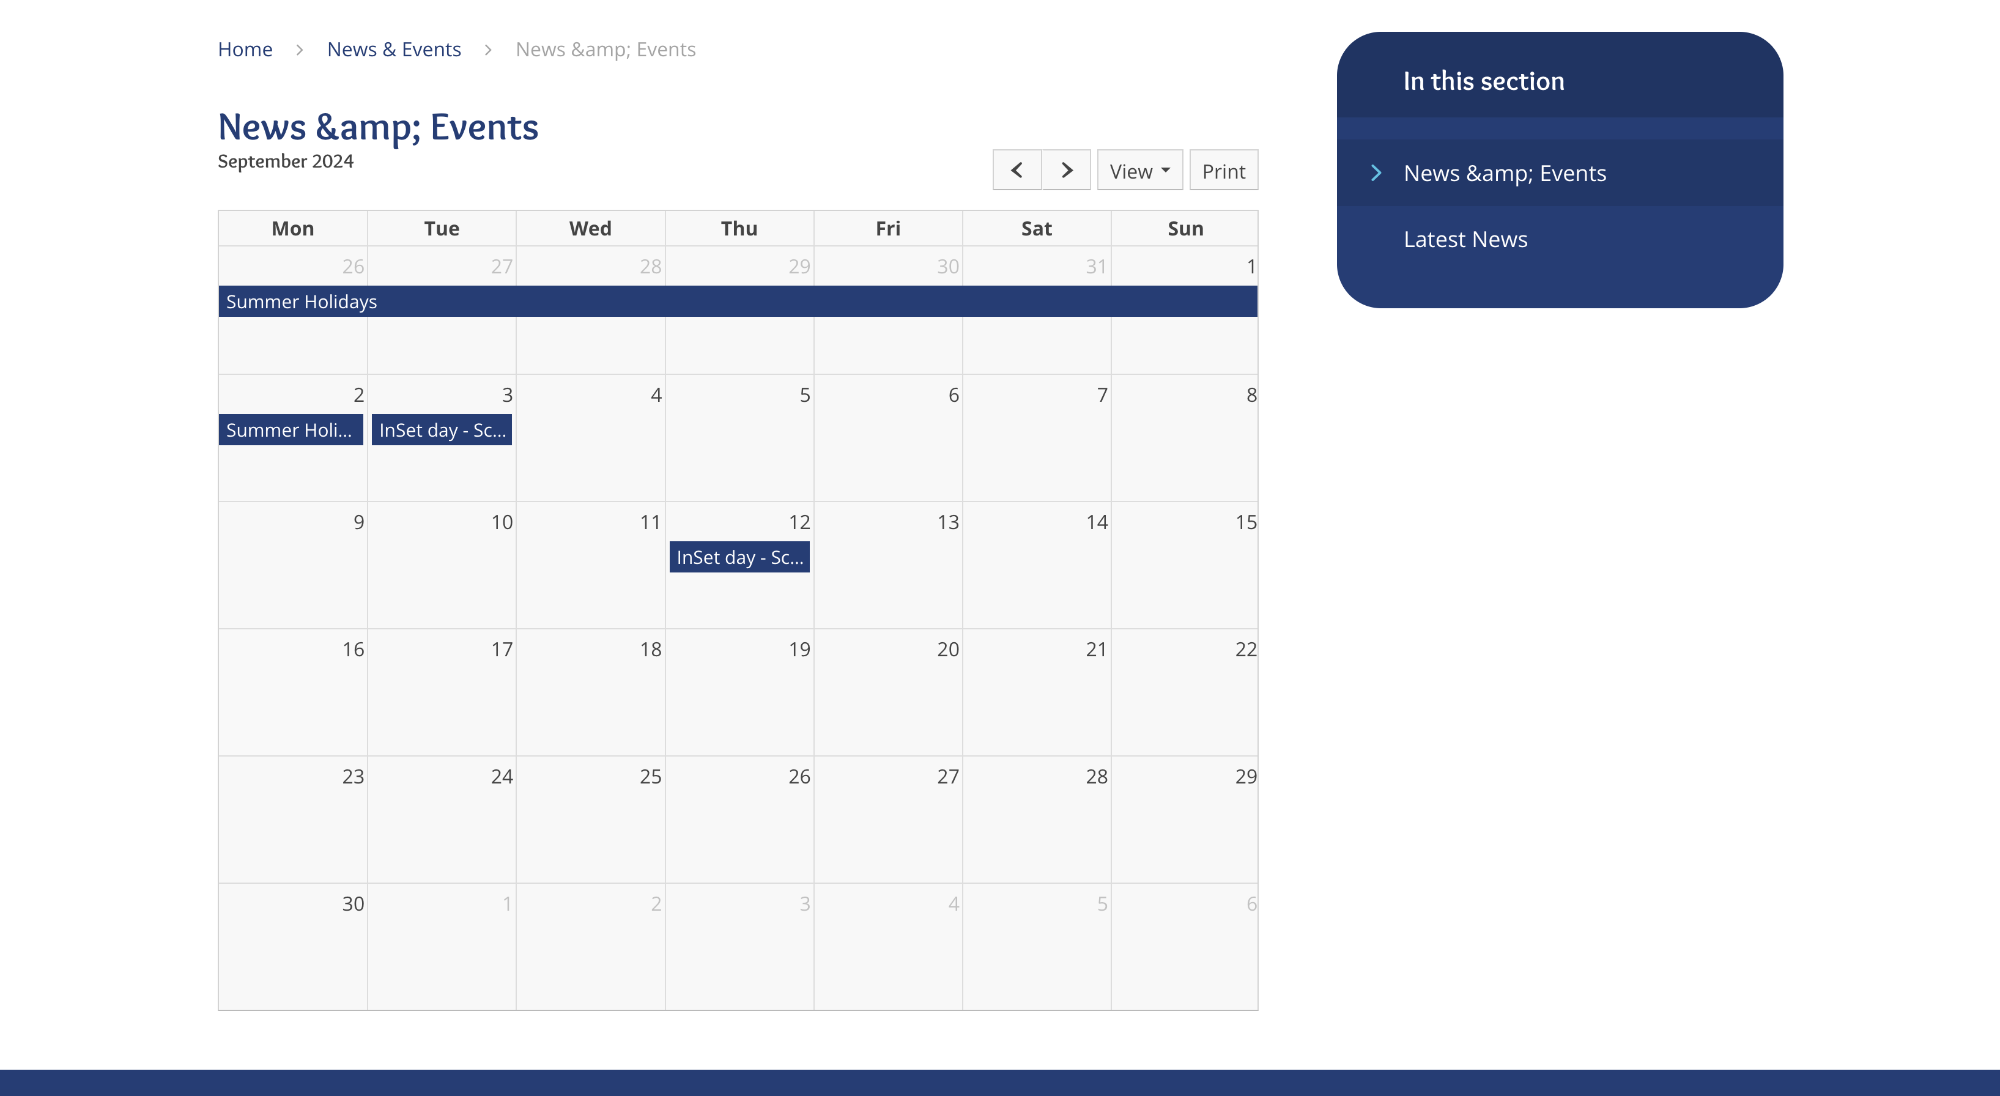Expand the News &amp; Events sidebar expander
Image resolution: width=2000 pixels, height=1096 pixels.
[1375, 173]
